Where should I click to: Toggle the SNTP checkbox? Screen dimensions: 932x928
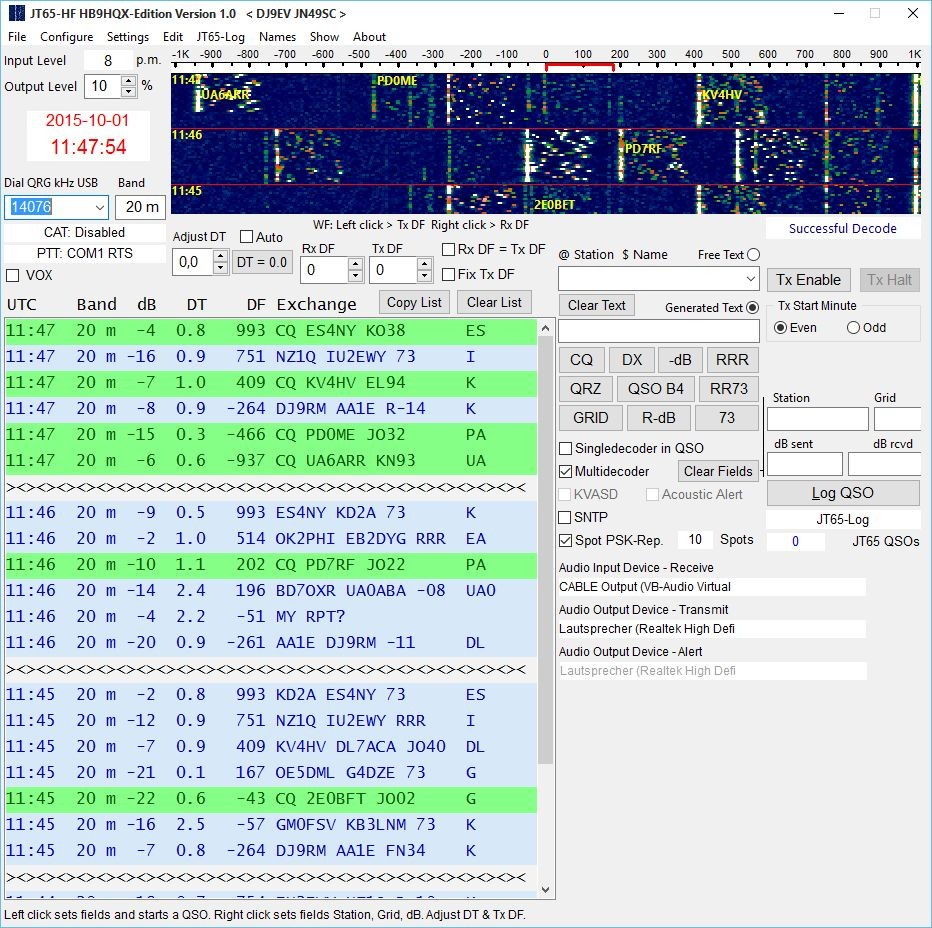[565, 517]
